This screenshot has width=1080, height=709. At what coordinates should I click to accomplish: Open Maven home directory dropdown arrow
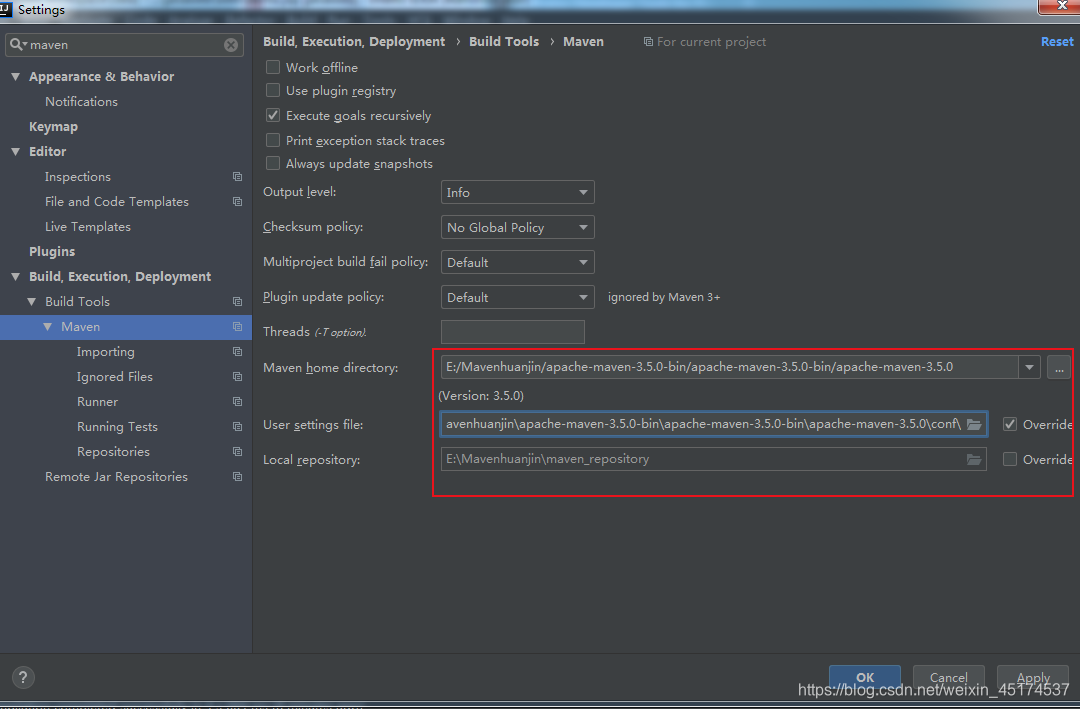point(1030,367)
